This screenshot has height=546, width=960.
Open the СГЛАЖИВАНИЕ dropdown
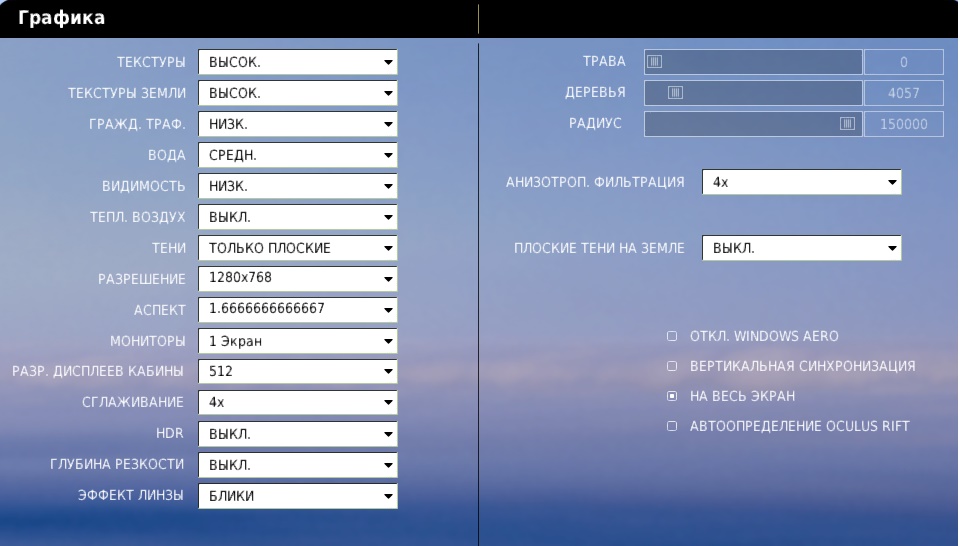click(298, 402)
